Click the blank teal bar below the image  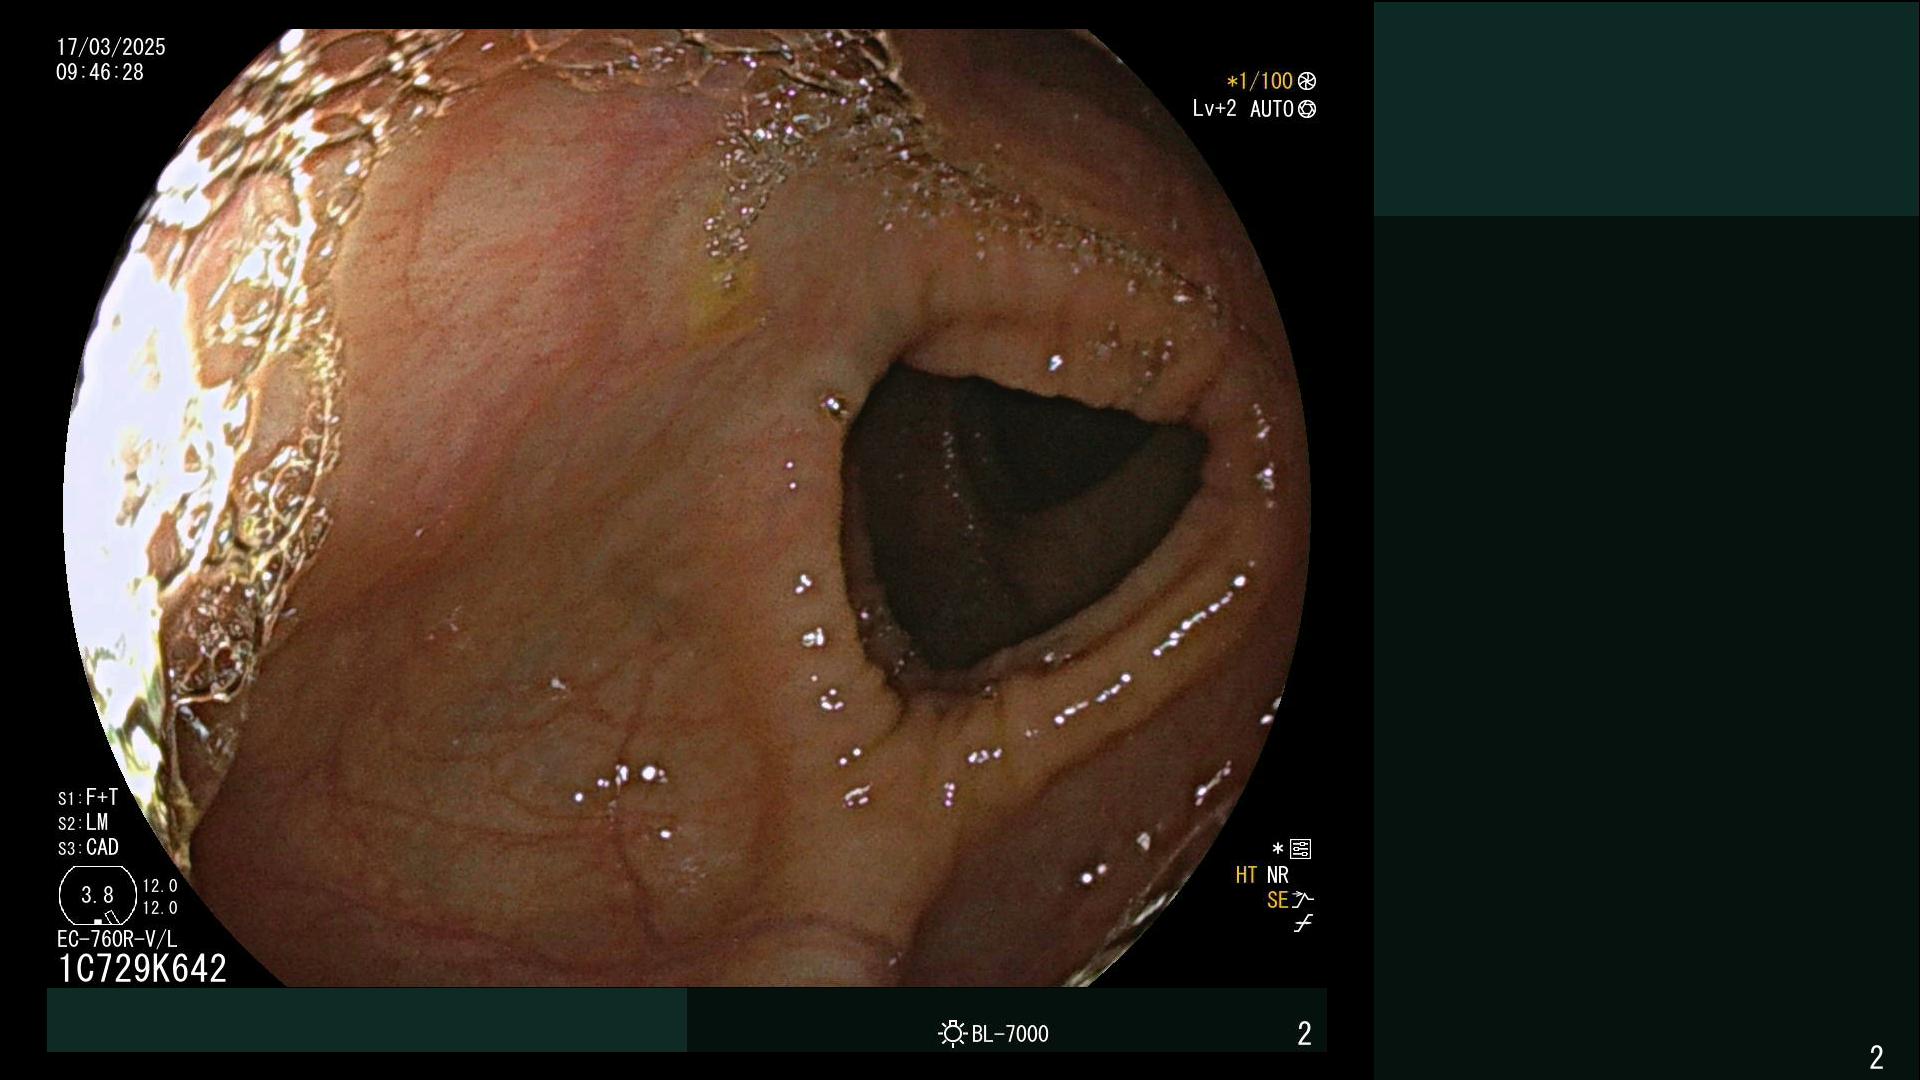367,1020
